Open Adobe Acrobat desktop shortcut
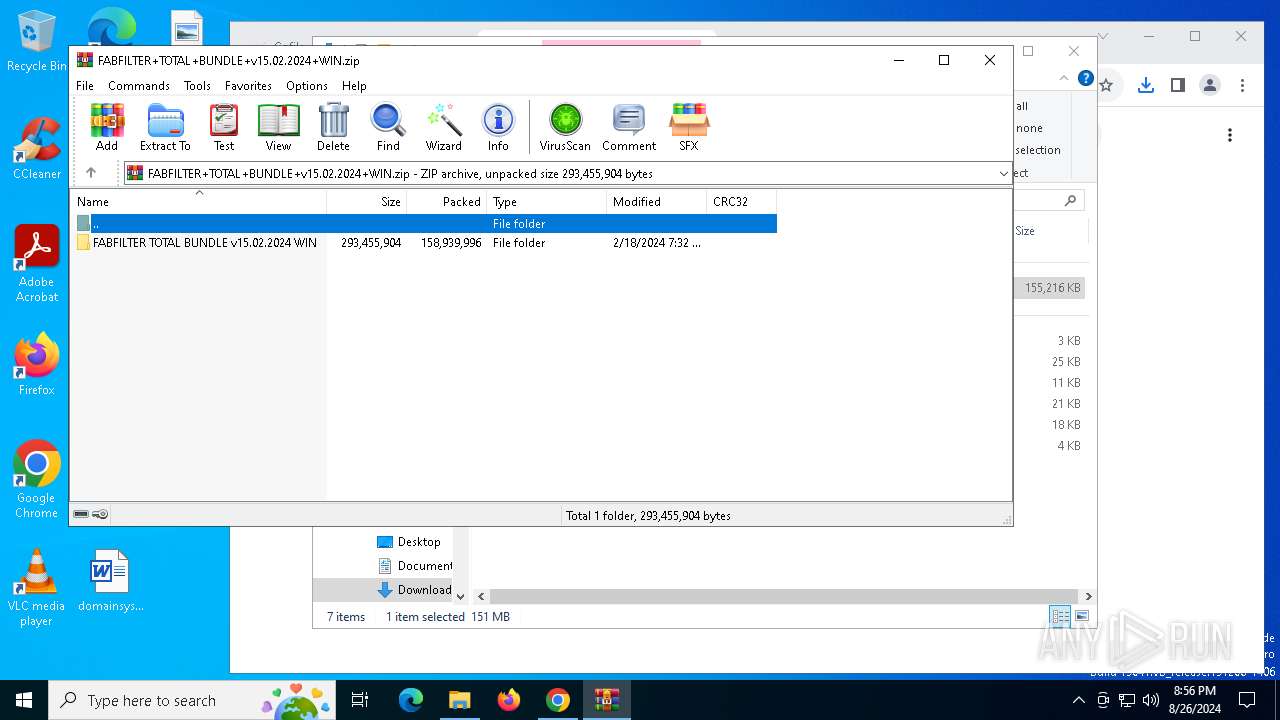Screen dimensions: 1280x720 tap(37, 264)
